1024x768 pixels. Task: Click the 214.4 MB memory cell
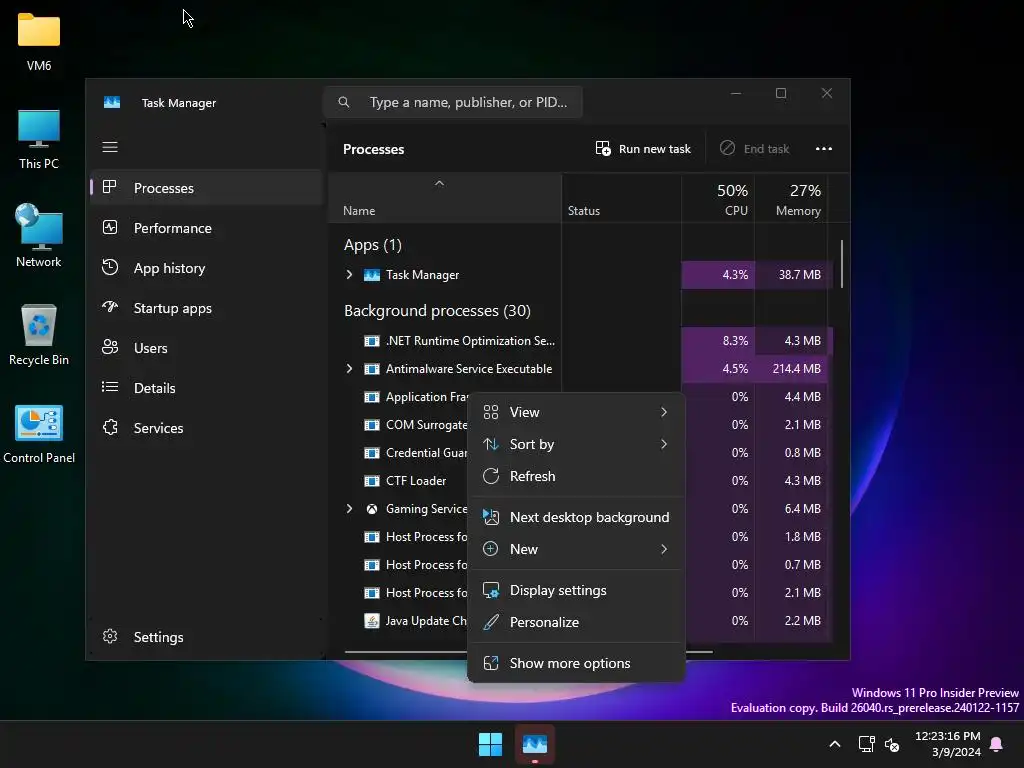[x=791, y=369]
